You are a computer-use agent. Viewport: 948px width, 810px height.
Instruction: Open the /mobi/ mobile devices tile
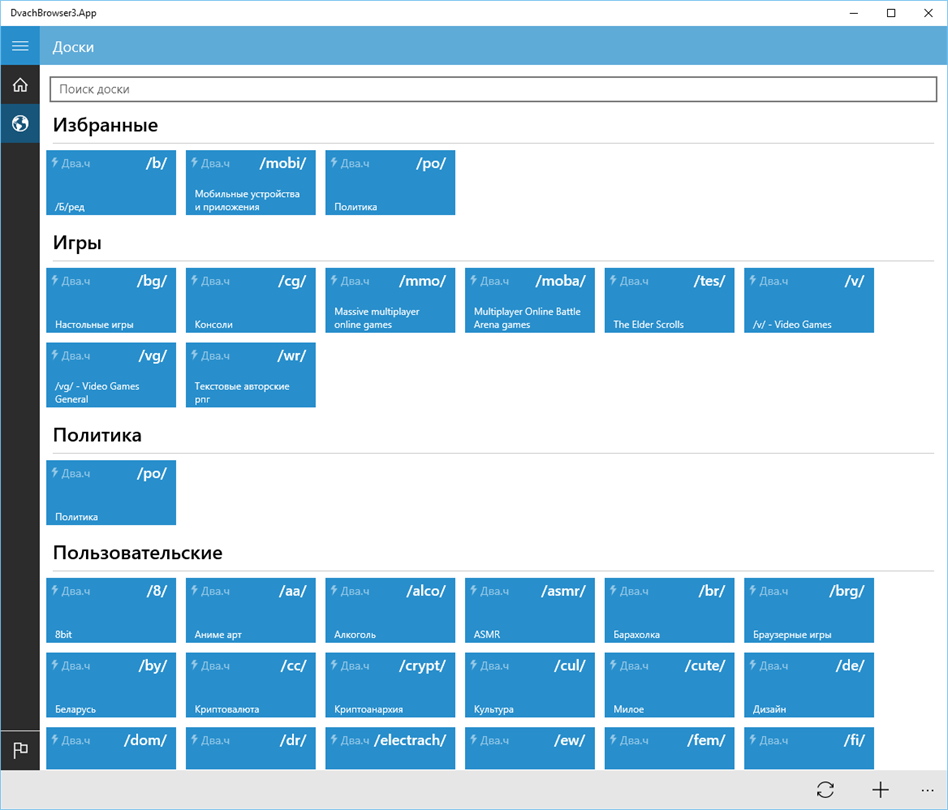click(x=251, y=183)
